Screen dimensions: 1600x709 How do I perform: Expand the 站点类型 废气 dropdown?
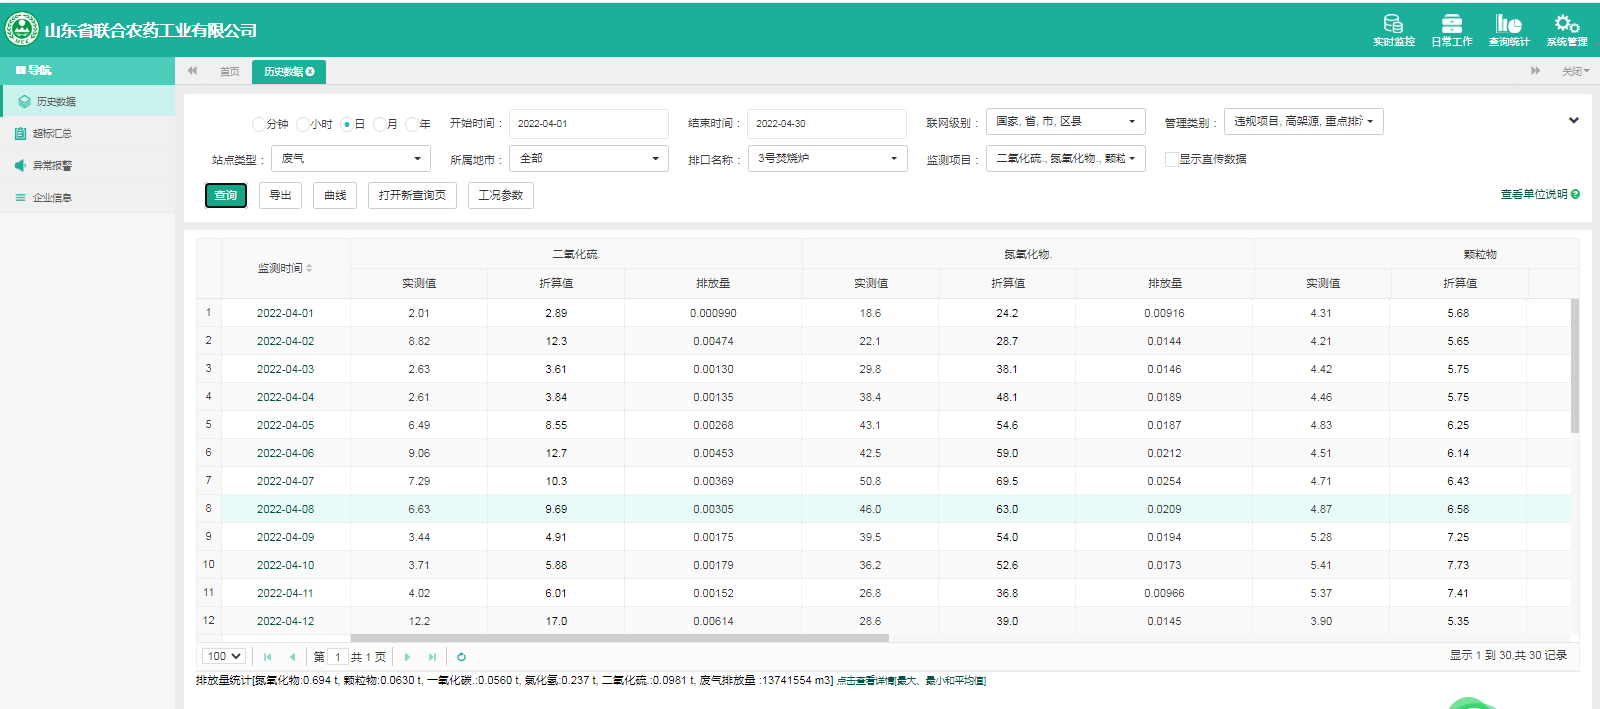[350, 159]
